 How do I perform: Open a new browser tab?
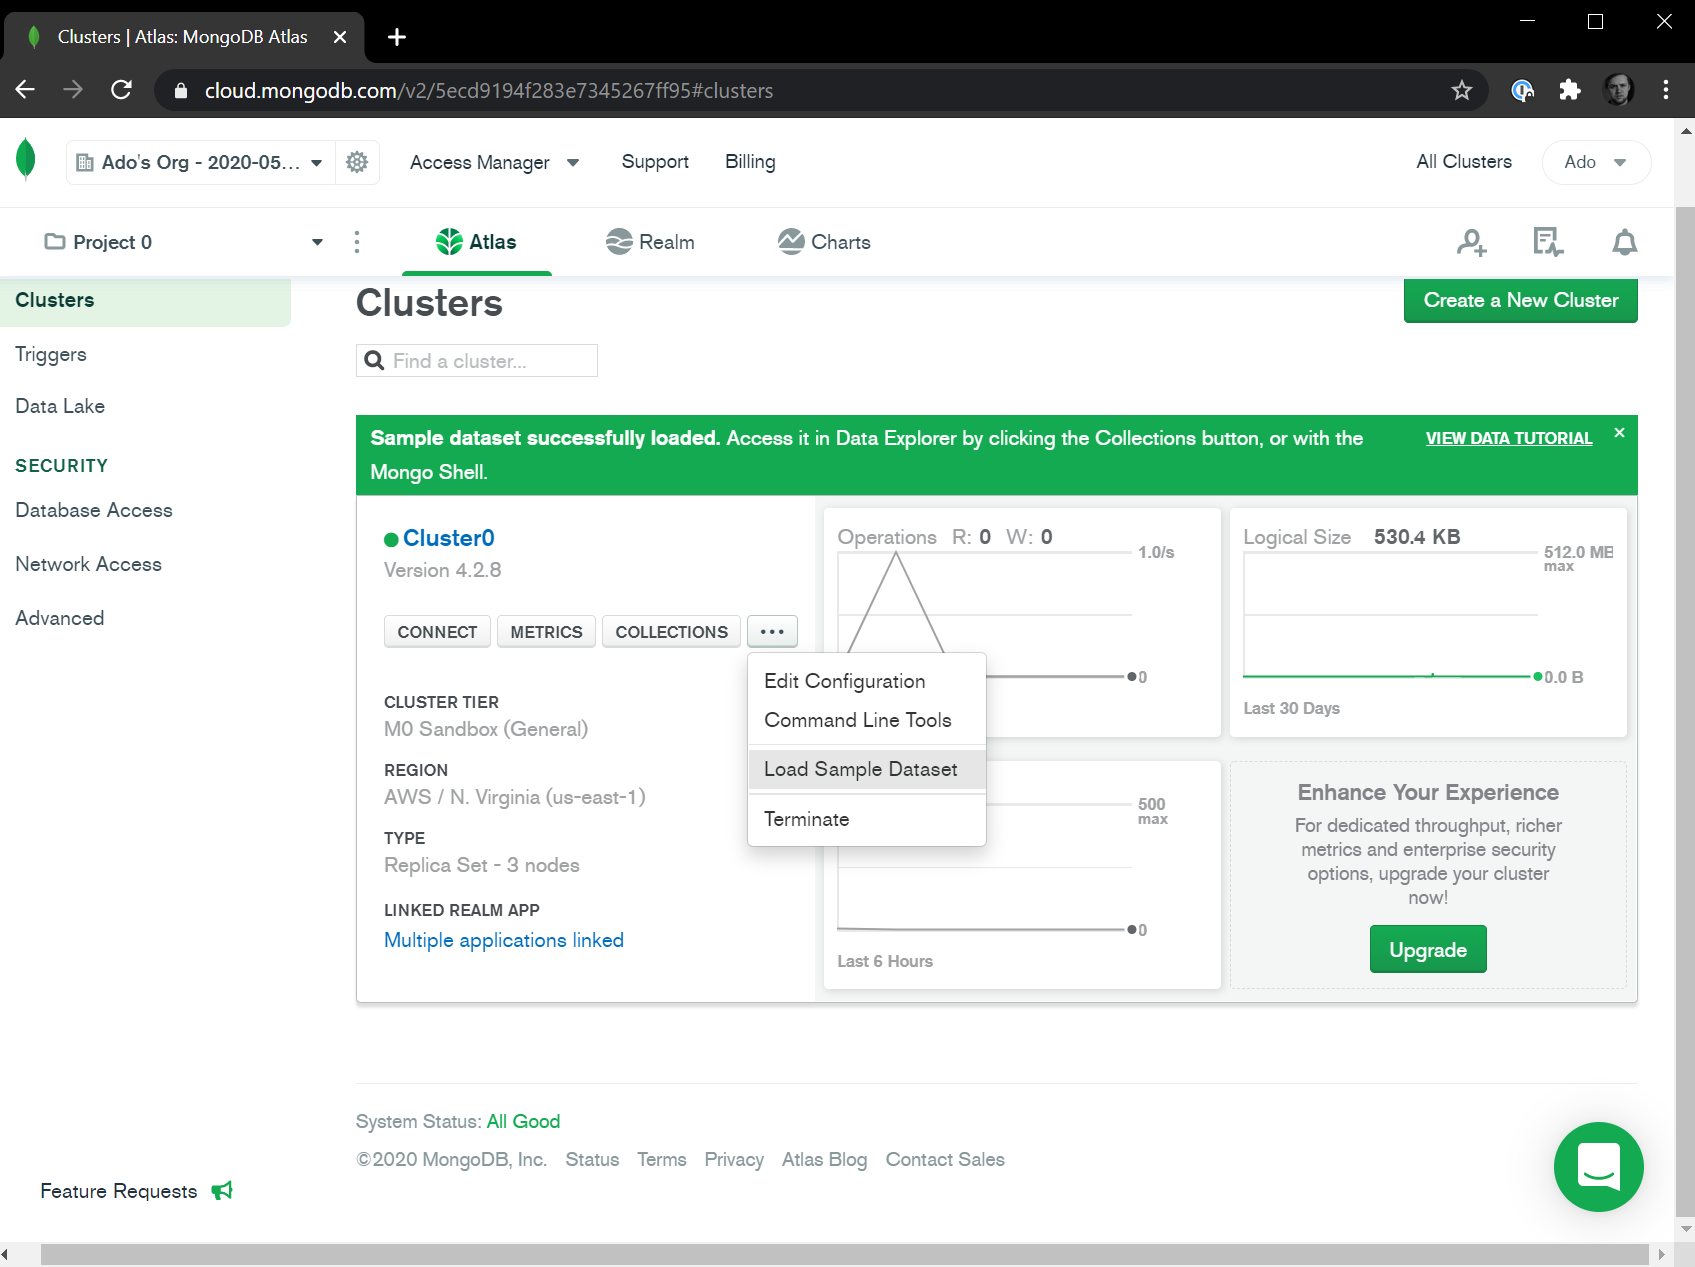click(x=397, y=37)
